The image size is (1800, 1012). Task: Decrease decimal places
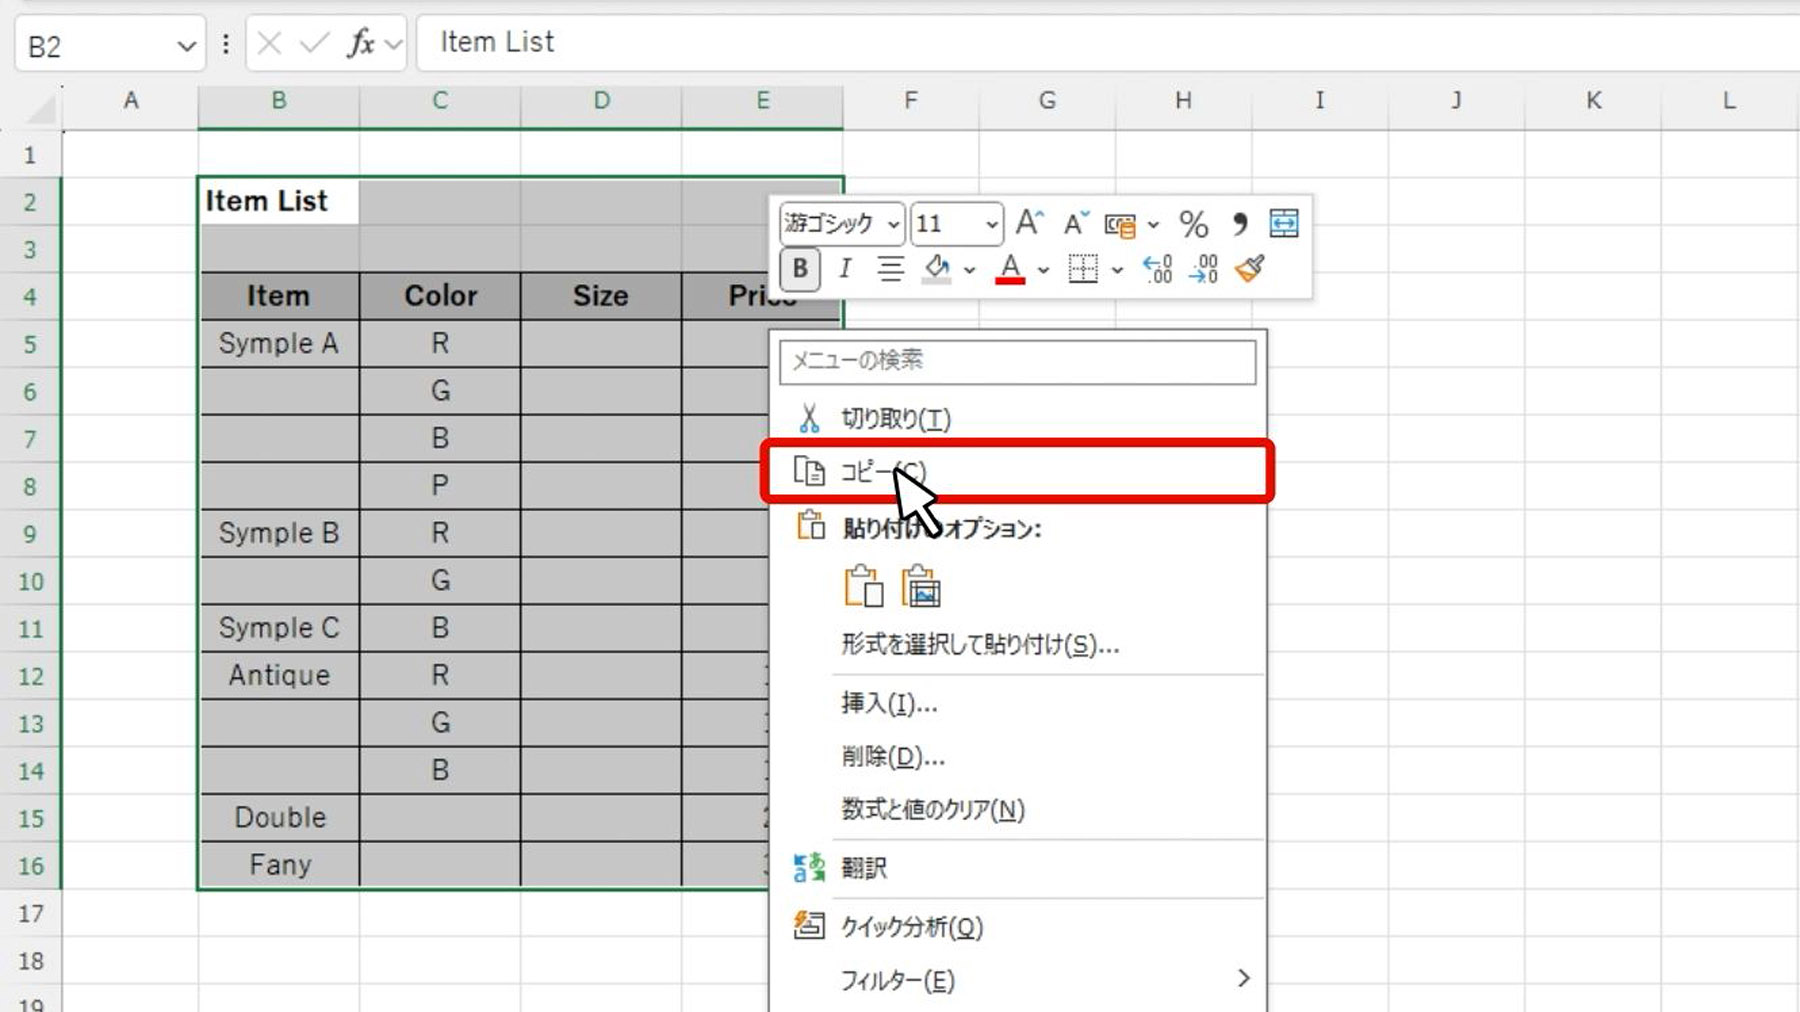(x=1203, y=268)
